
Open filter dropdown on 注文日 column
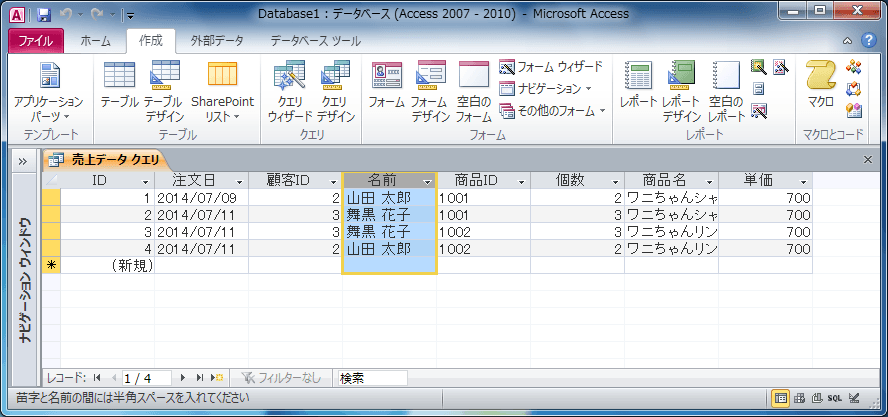tap(239, 182)
